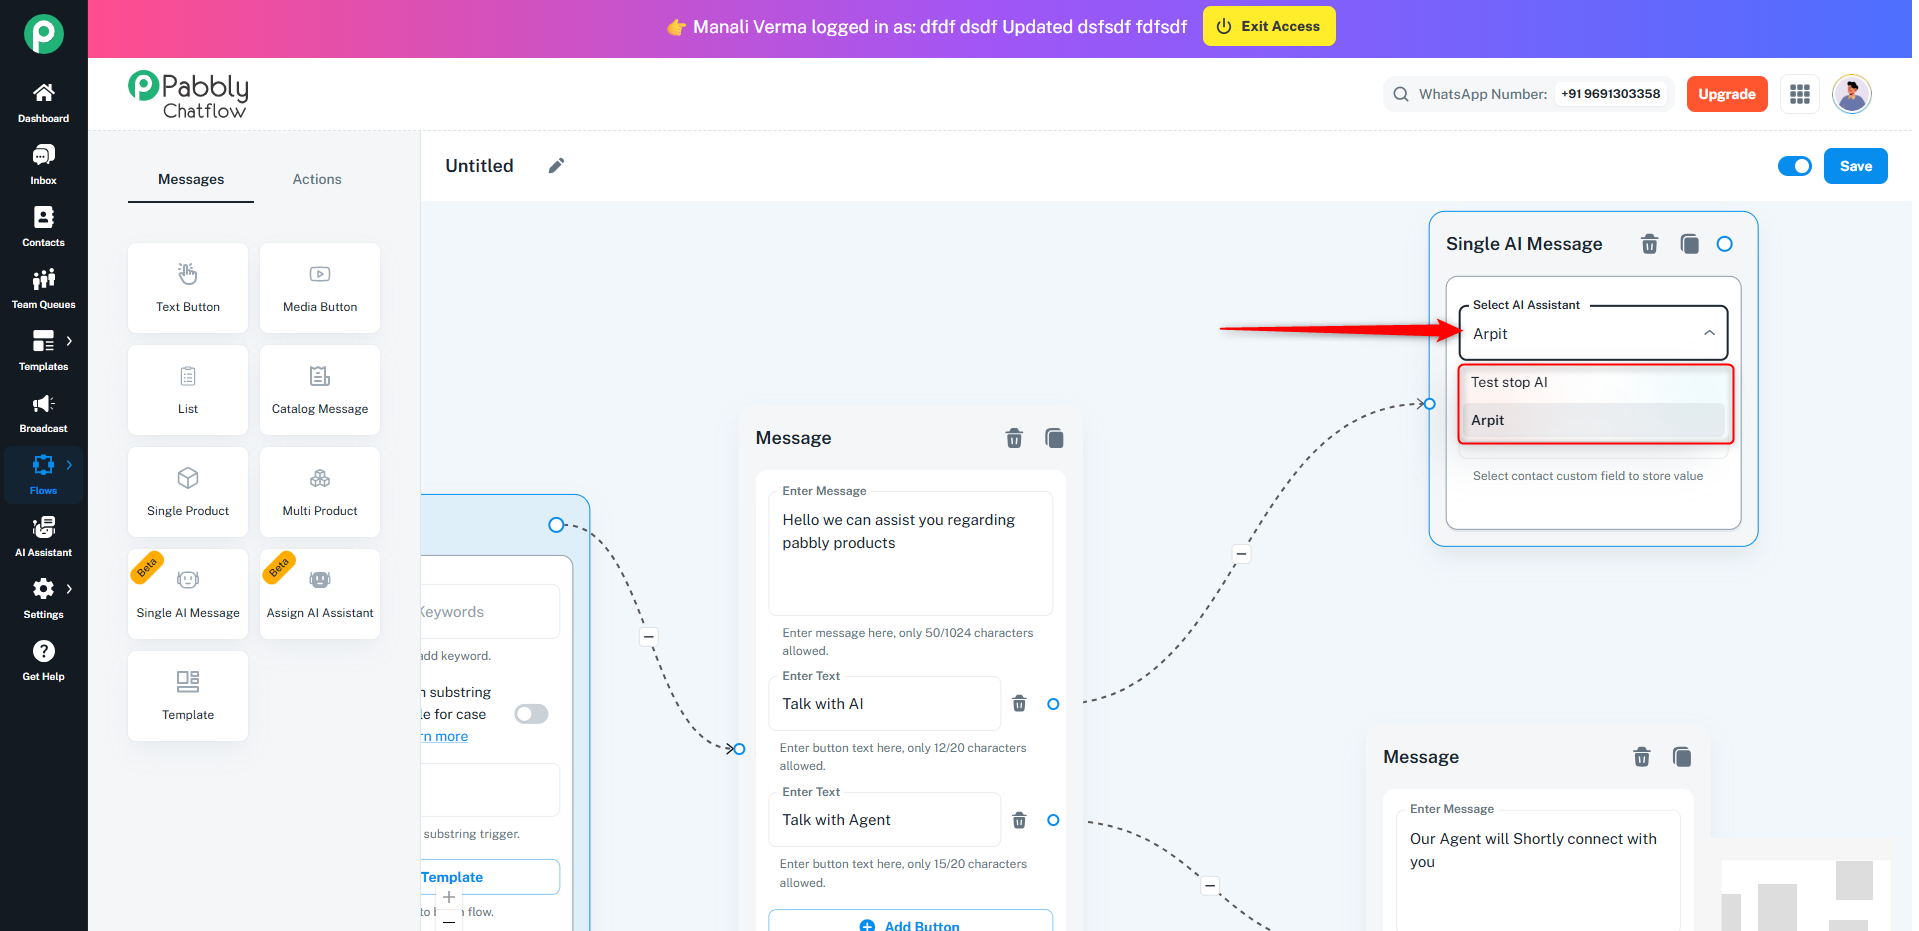
Task: Add Assign AI Assistant block
Action: pyautogui.click(x=320, y=594)
